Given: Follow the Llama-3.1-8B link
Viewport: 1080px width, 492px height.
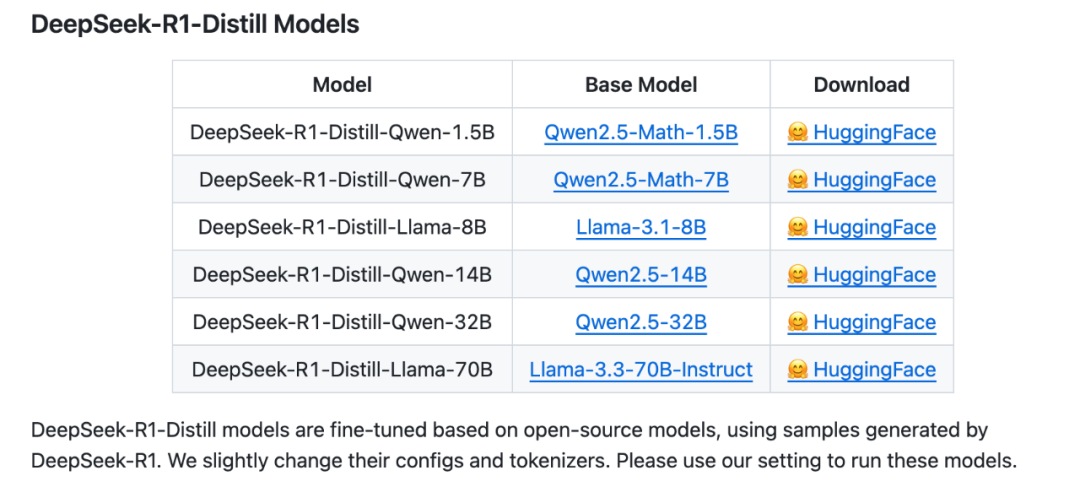Looking at the screenshot, I should 641,227.
